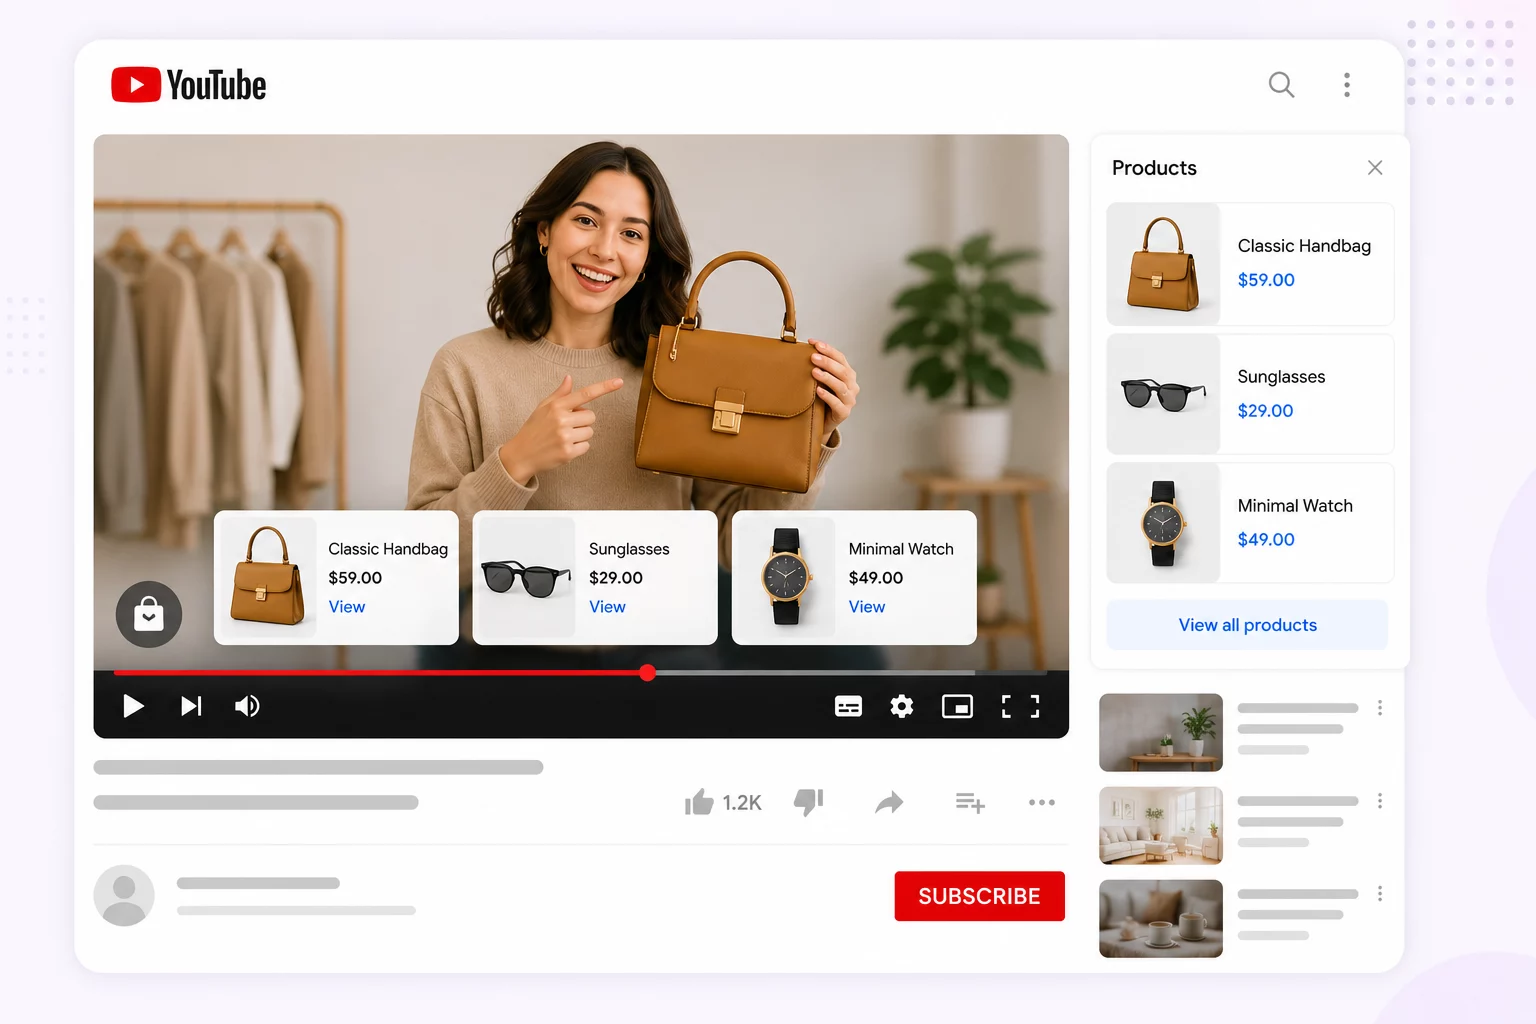Save video to playlist icon
The image size is (1536, 1024).
[970, 802]
